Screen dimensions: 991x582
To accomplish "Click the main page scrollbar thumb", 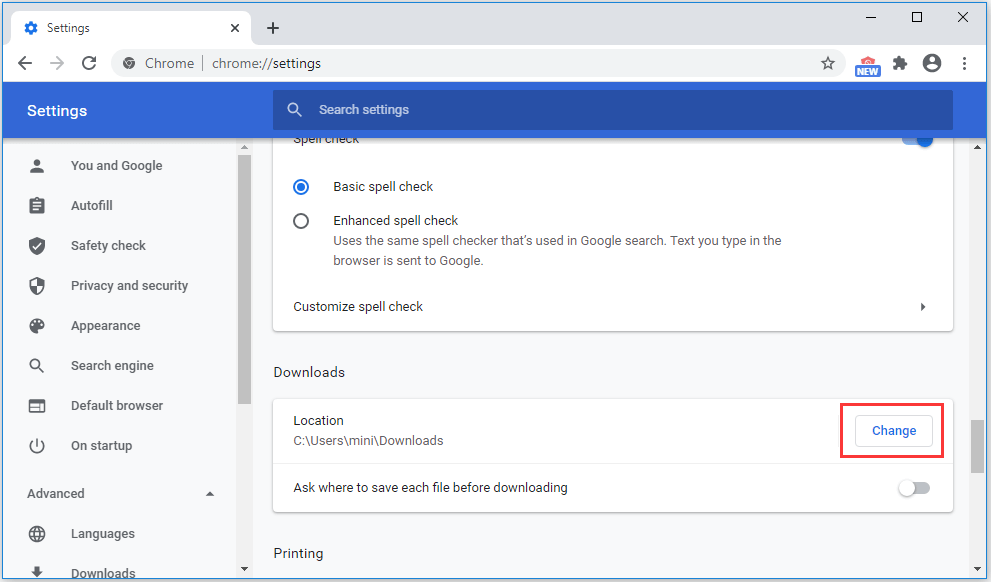I will [x=977, y=446].
